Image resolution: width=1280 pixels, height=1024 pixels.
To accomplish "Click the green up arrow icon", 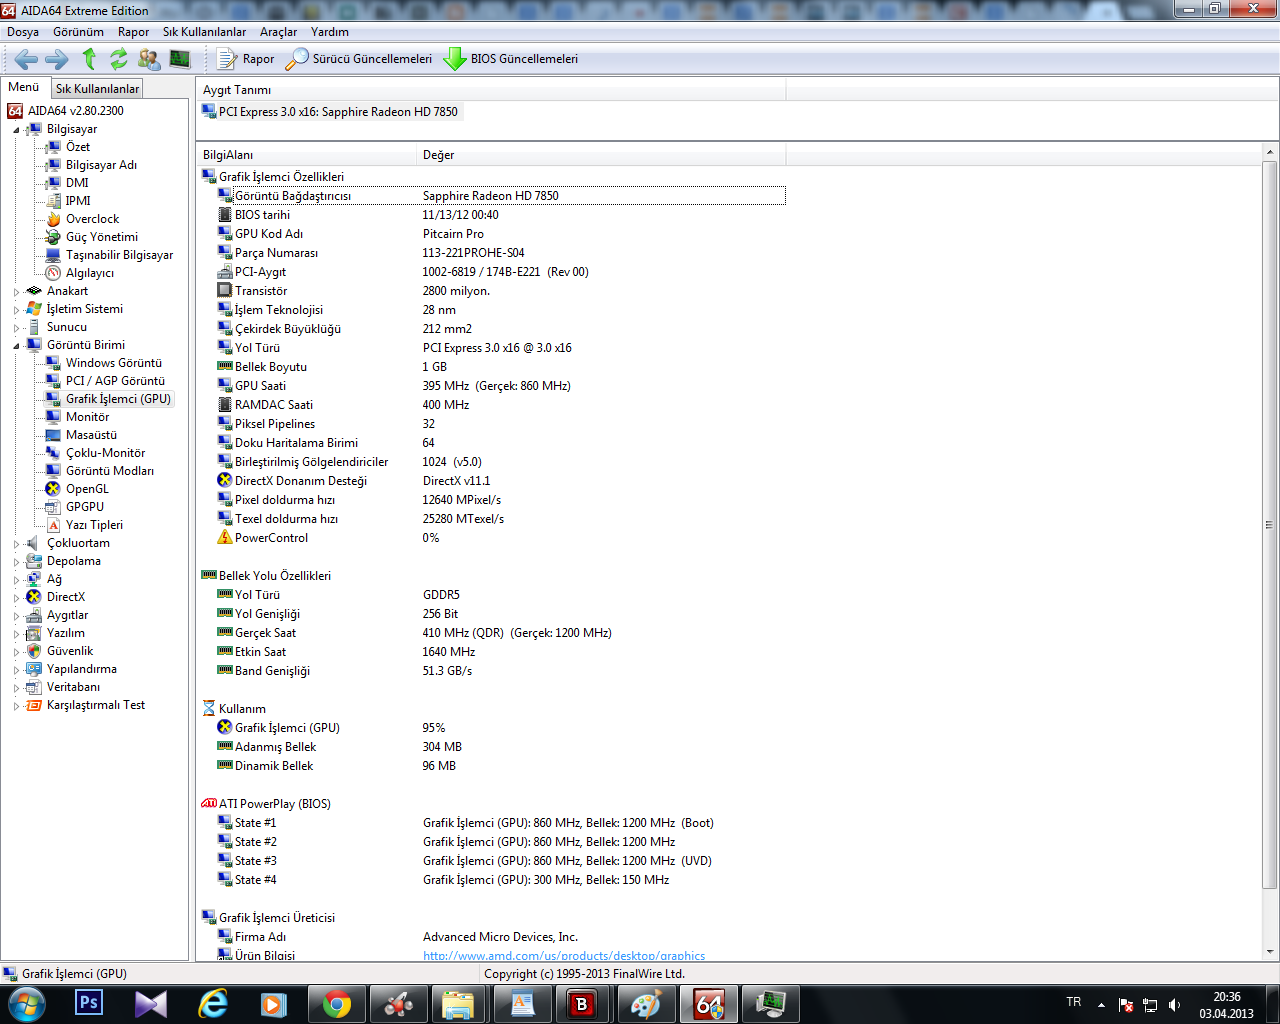I will tap(89, 59).
